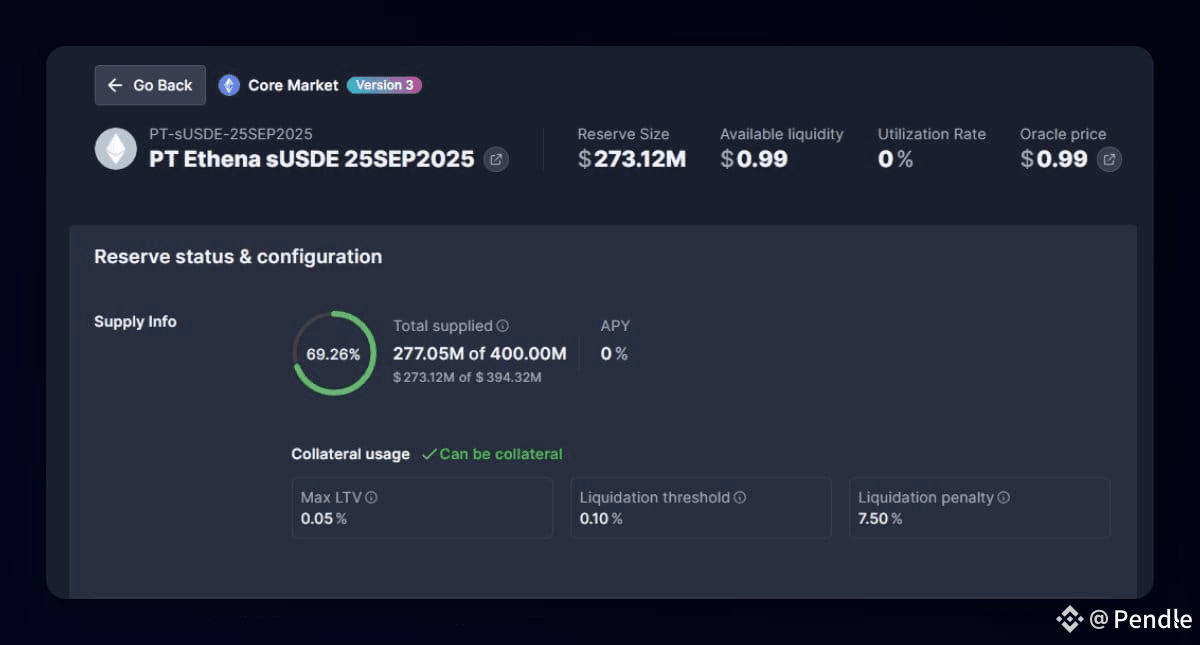Click the back arrow icon in Go Back

pyautogui.click(x=115, y=85)
